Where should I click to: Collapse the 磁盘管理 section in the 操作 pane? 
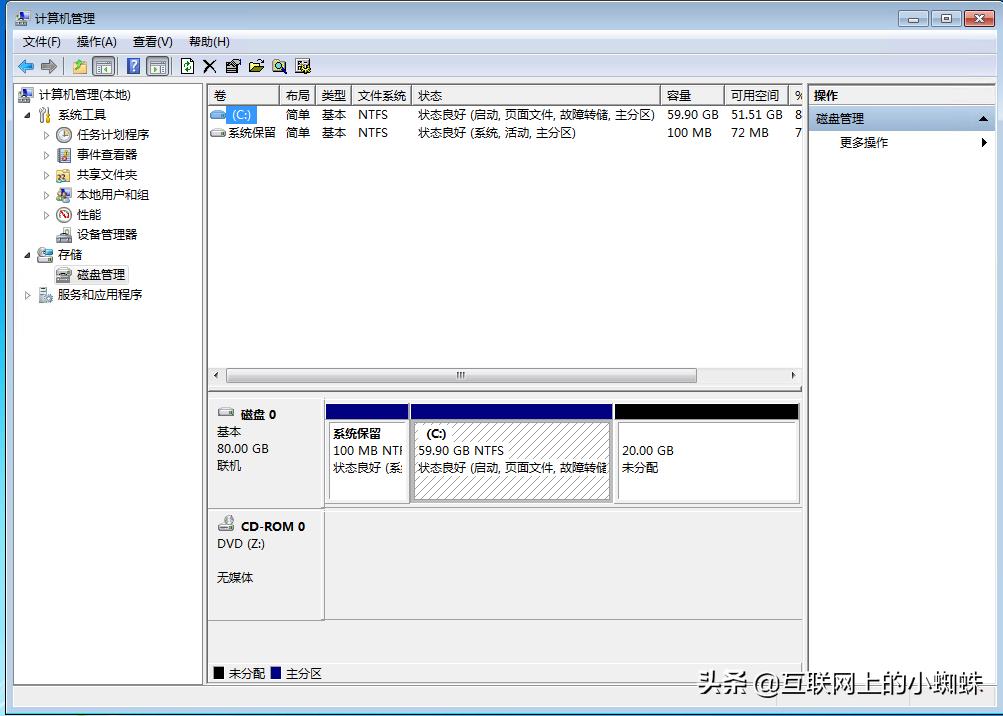click(983, 119)
